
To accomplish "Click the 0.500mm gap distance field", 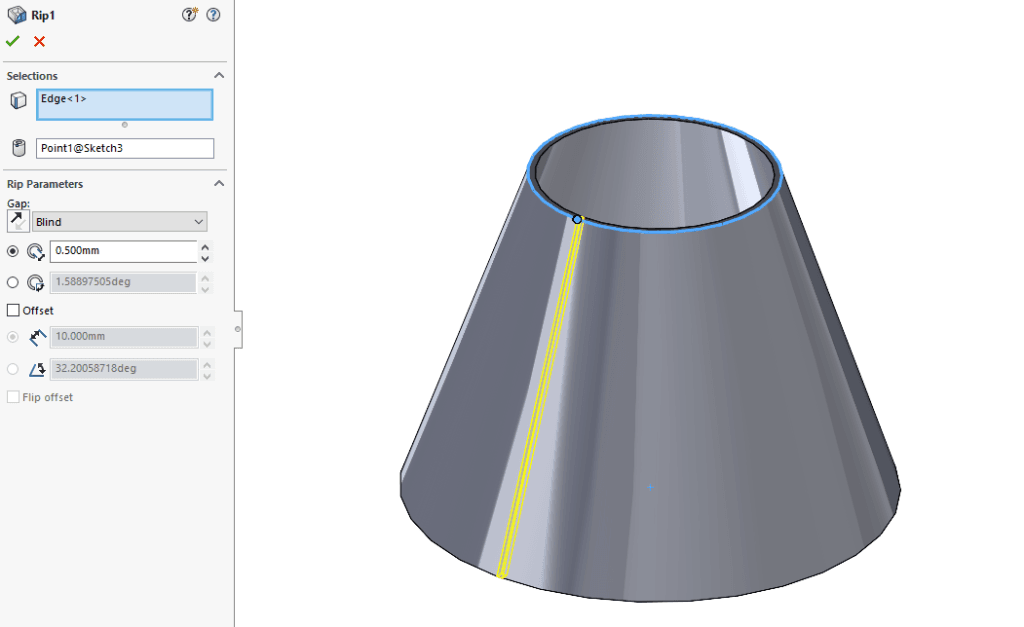I will pyautogui.click(x=122, y=252).
